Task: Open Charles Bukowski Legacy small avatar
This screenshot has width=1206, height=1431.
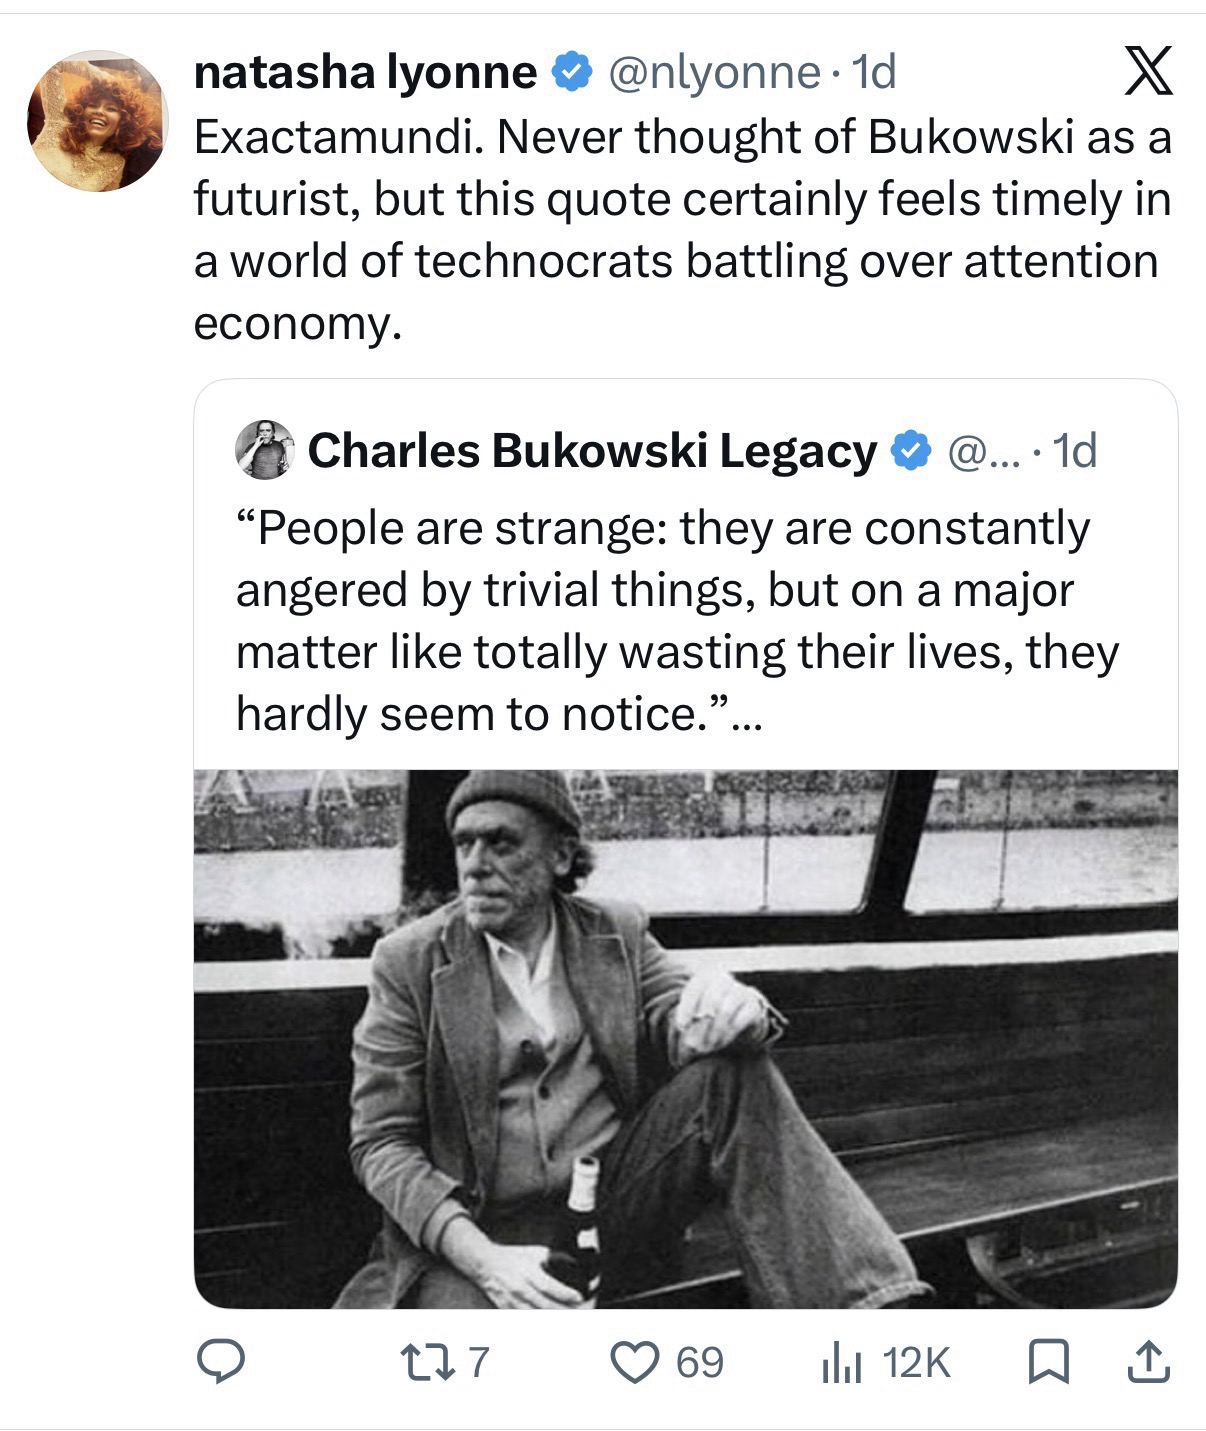Action: coord(265,450)
